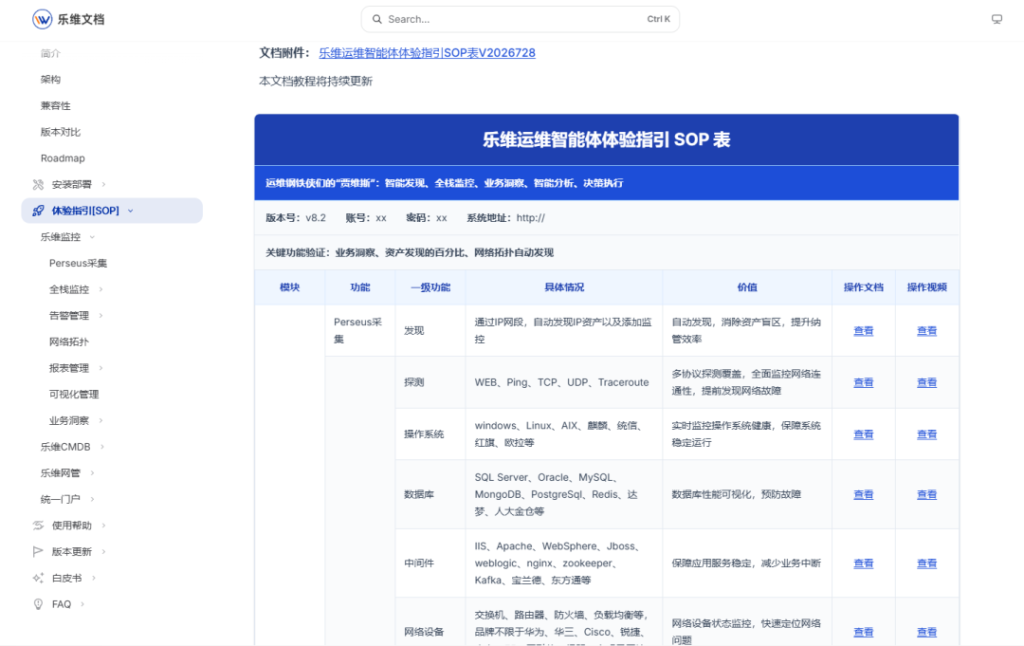The width and height of the screenshot is (1024, 646).
Task: Open the 乐维运维智能体体验指引SOP表V2026728 attachment link
Action: [x=427, y=53]
